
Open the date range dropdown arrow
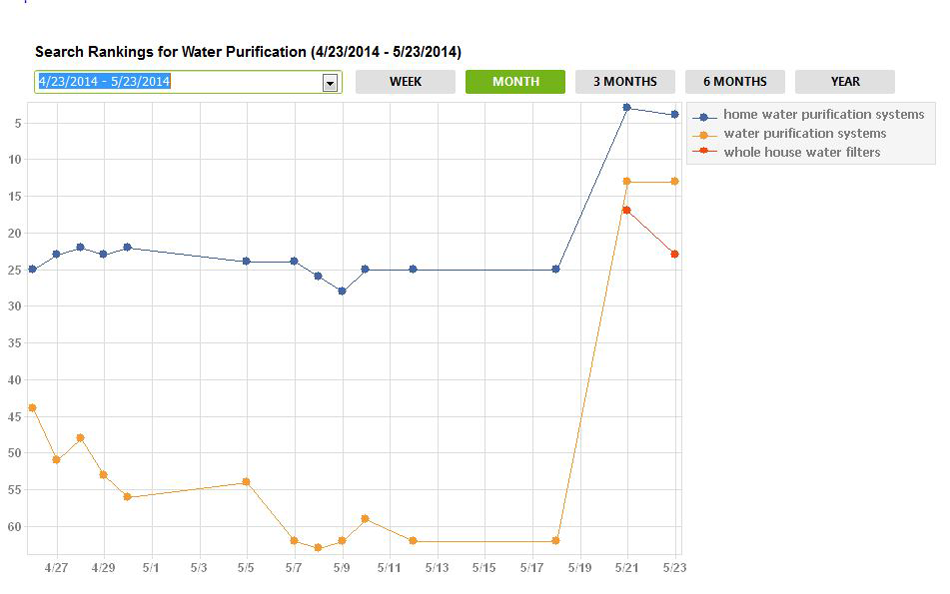point(330,83)
